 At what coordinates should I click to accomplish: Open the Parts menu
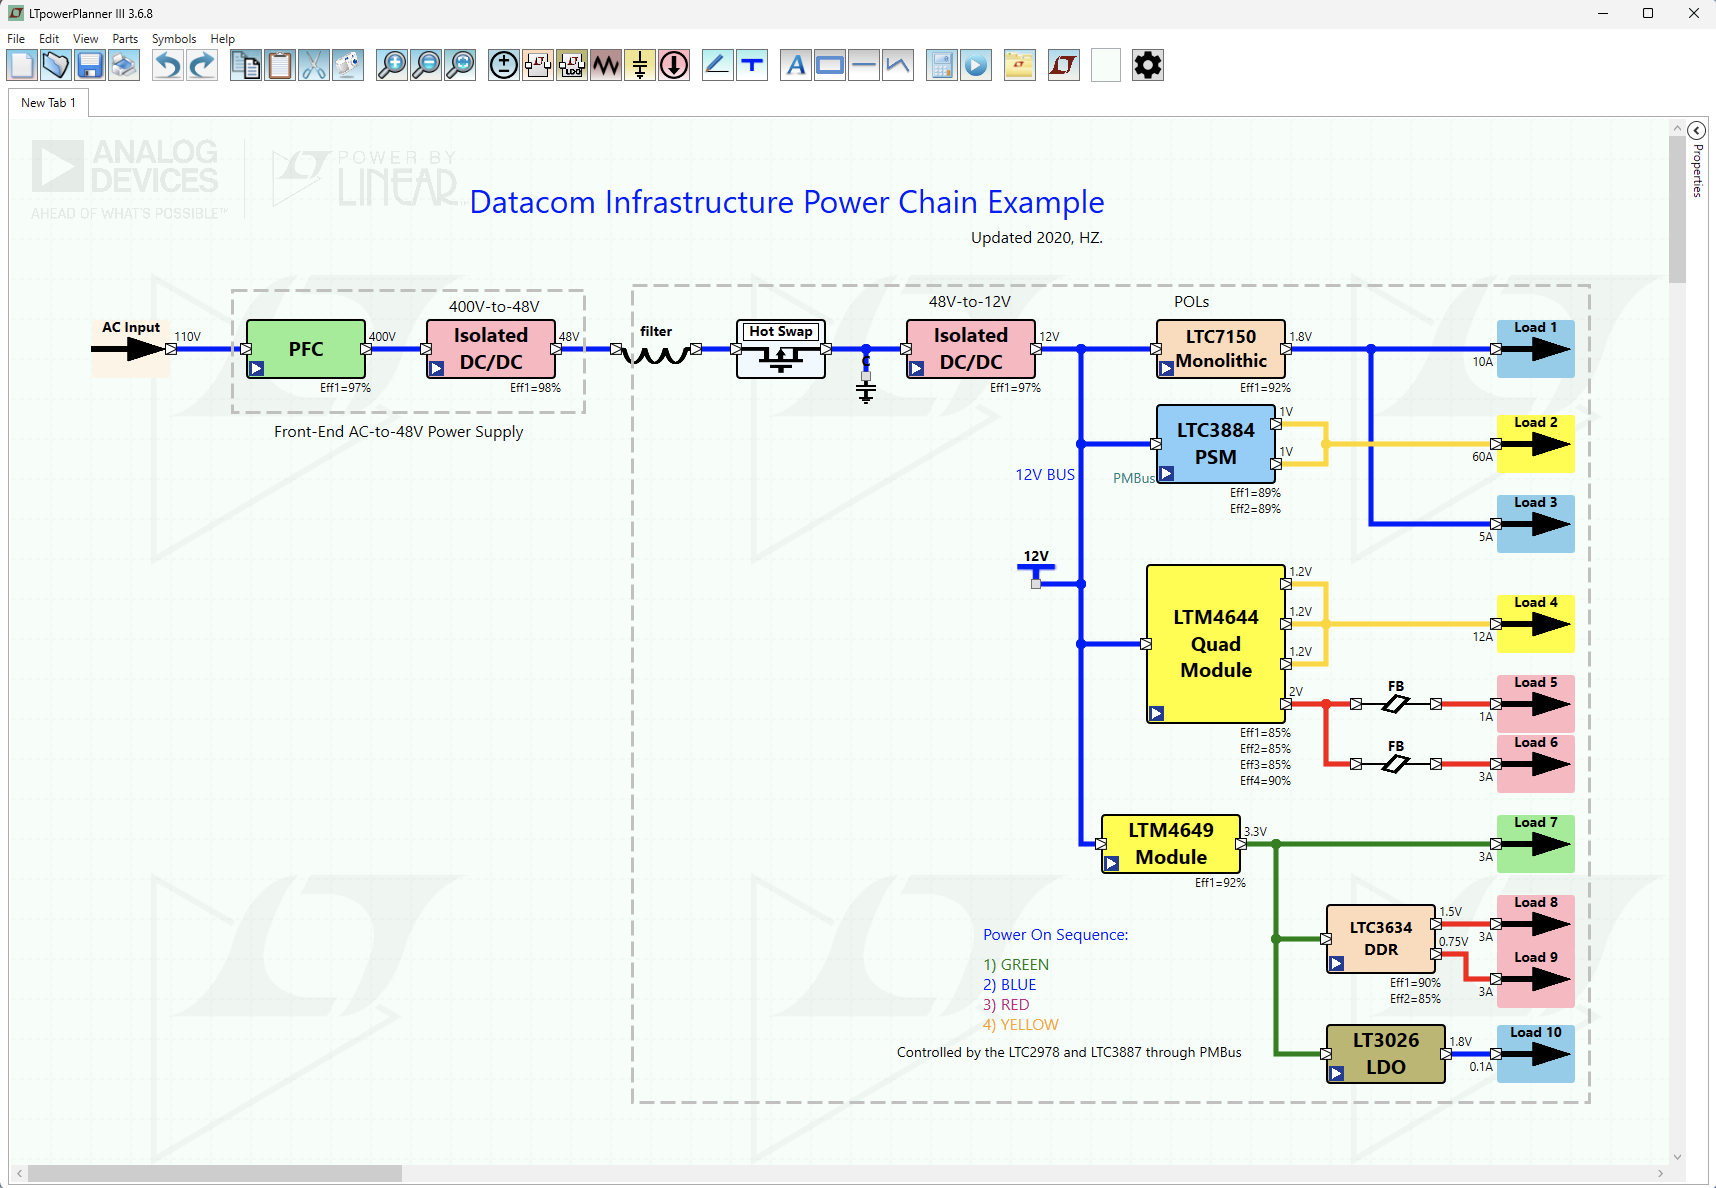tap(125, 39)
